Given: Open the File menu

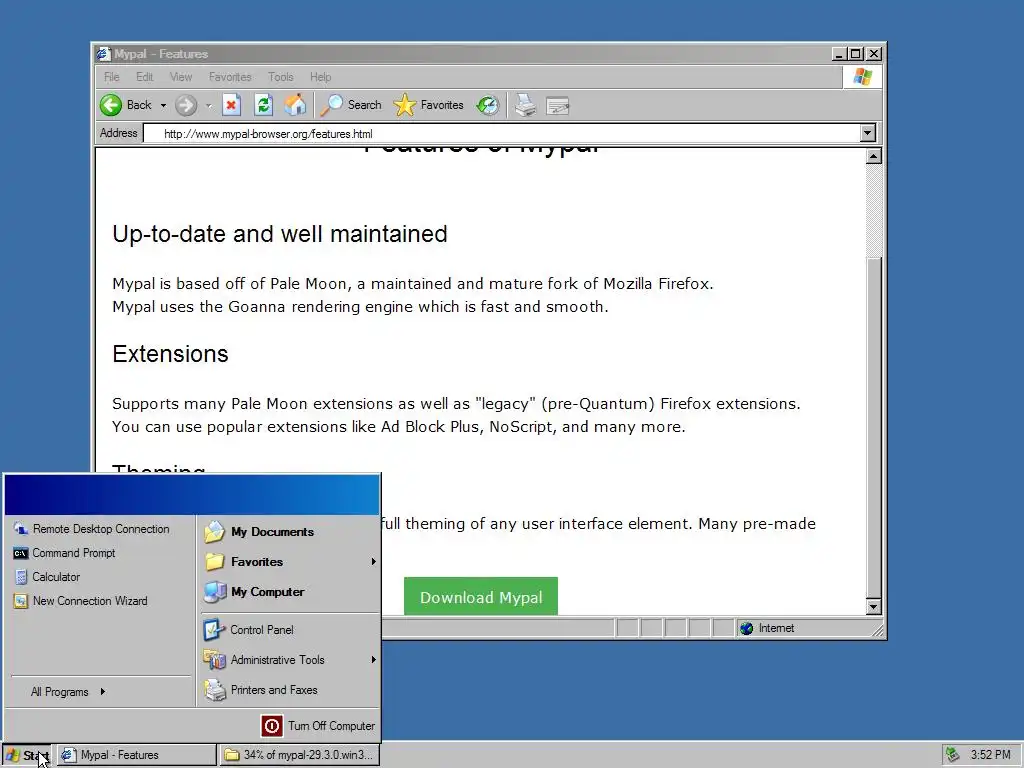Looking at the screenshot, I should (x=112, y=77).
